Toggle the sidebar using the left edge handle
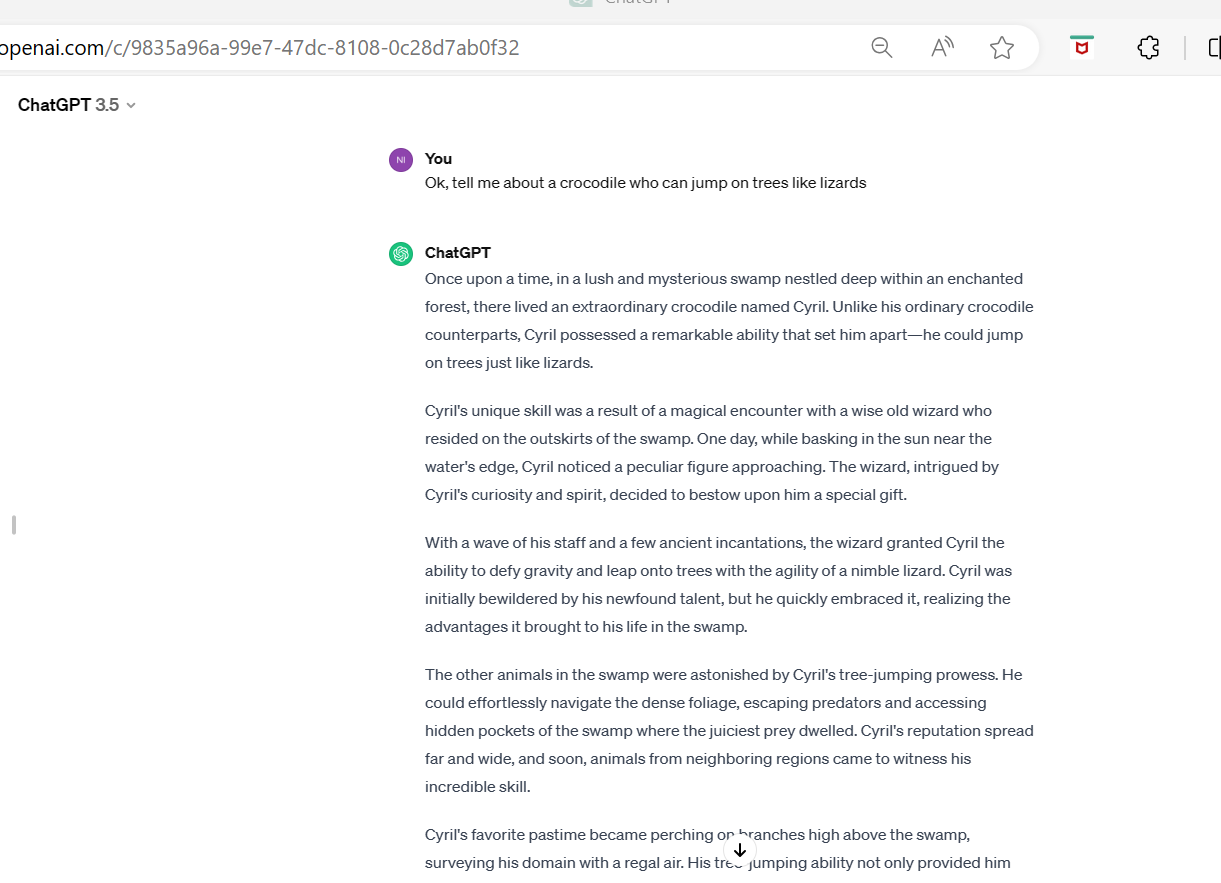This screenshot has width=1221, height=883. coord(13,524)
